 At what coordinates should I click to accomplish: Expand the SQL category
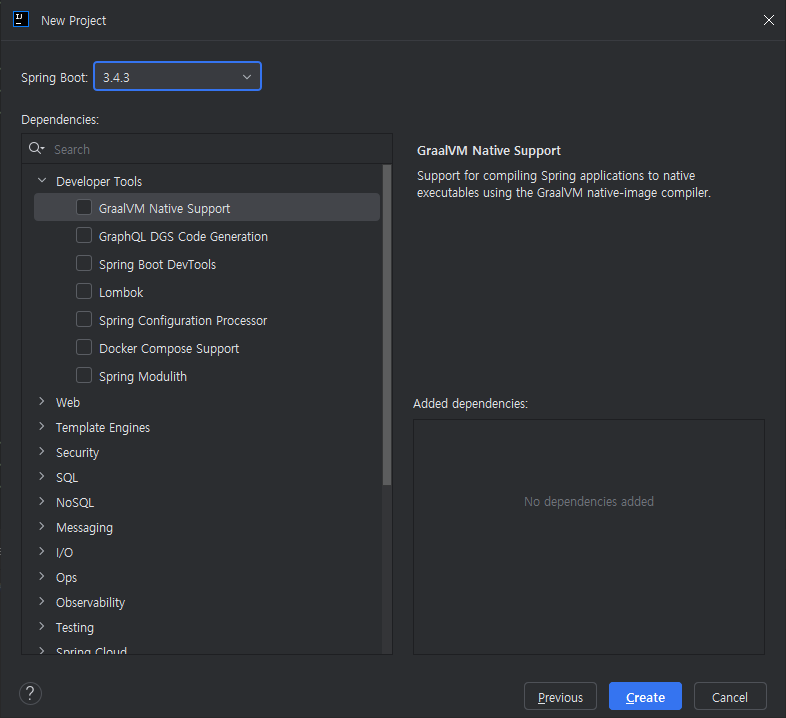[42, 477]
